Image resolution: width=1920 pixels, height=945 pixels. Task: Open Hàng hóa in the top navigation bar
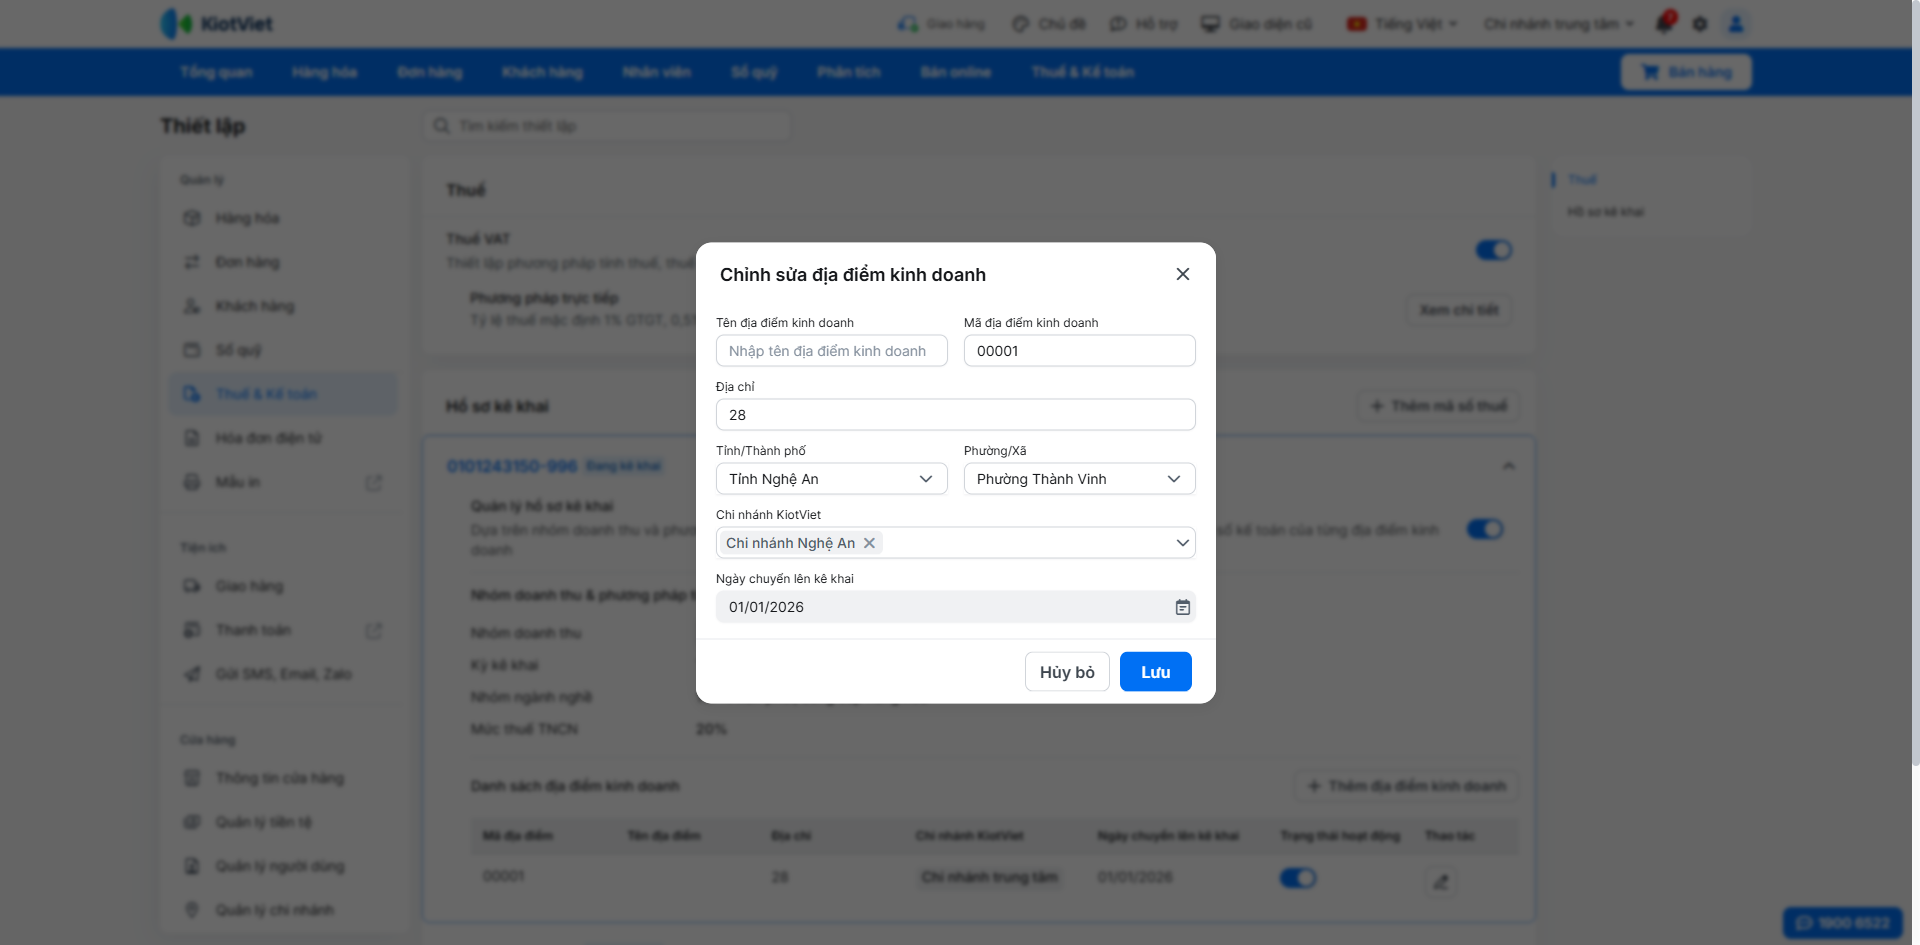[324, 72]
